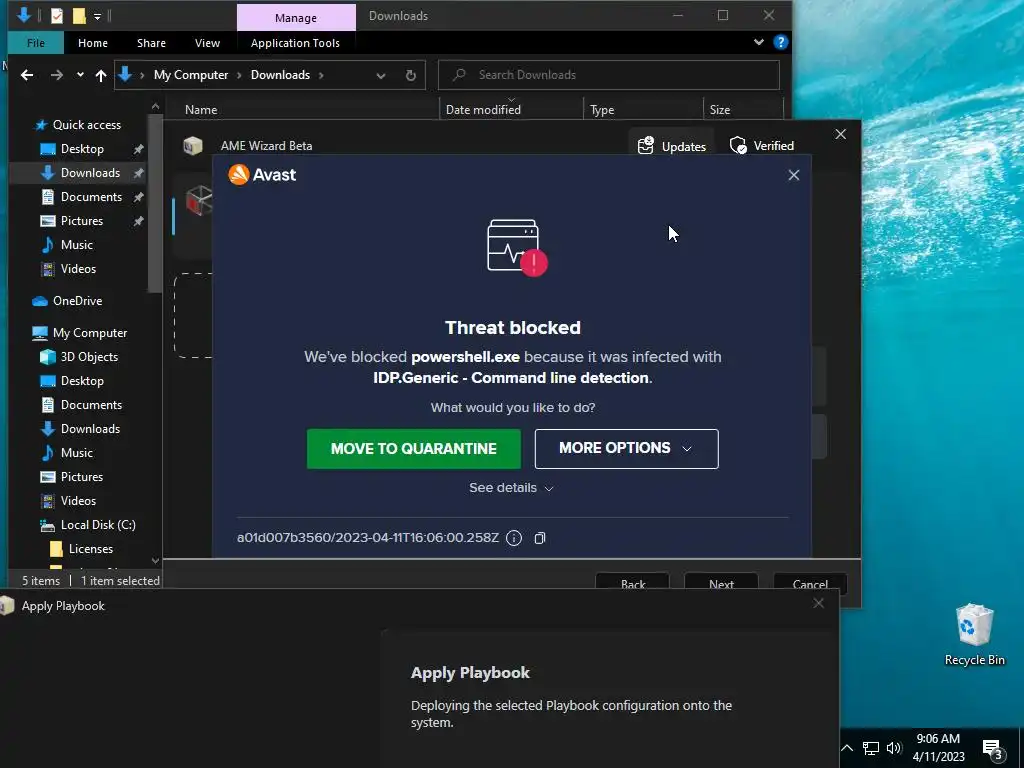Go forward in File Explorer
This screenshot has height=768, width=1024.
(57, 75)
